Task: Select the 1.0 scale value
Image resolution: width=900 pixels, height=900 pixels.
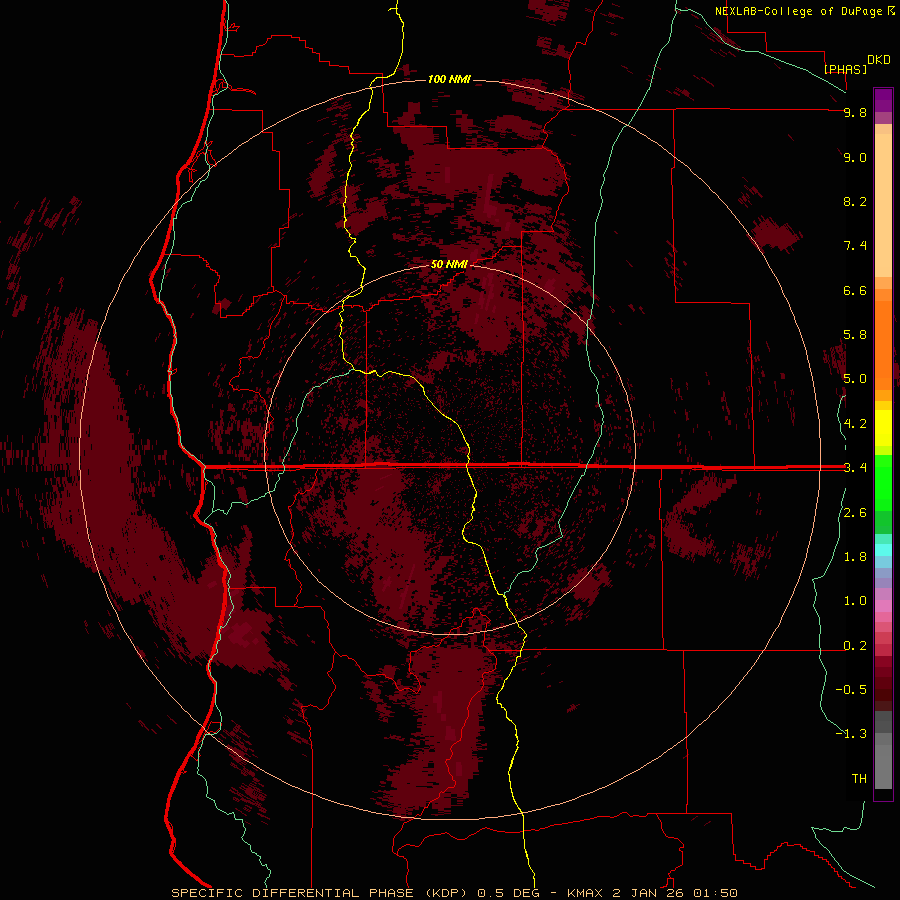Action: 855,601
